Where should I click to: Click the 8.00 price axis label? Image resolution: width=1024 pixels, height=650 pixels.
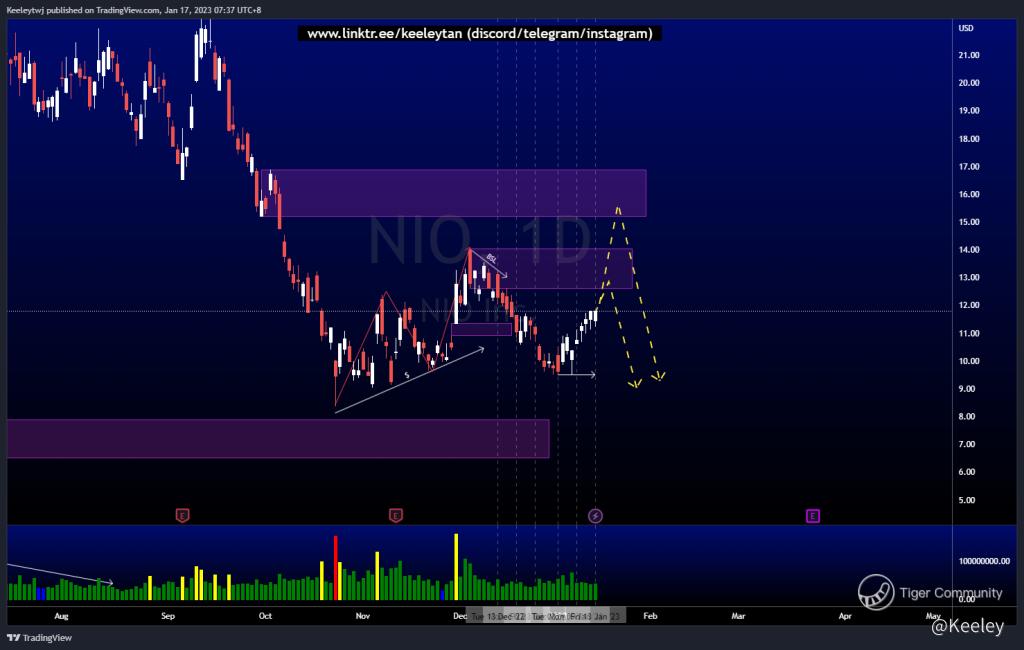(967, 416)
